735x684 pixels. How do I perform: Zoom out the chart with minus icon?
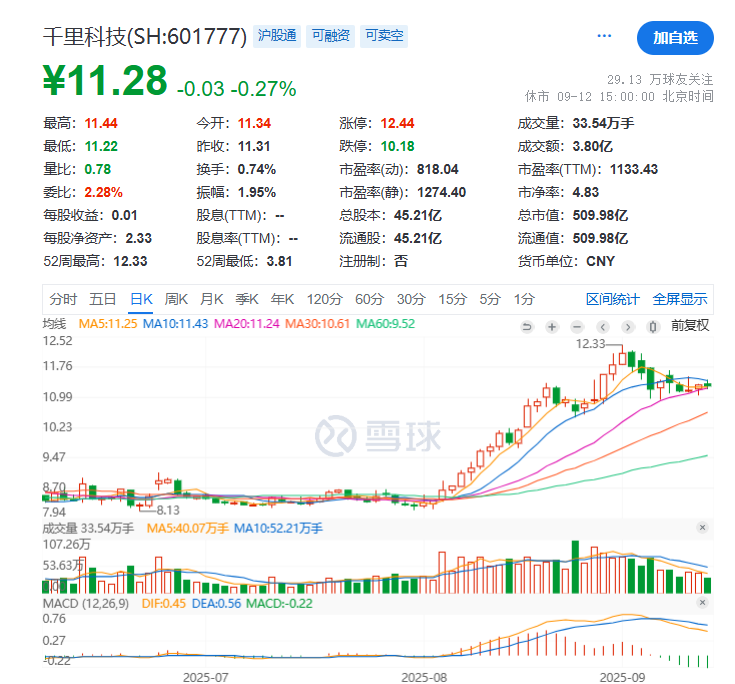tap(578, 327)
